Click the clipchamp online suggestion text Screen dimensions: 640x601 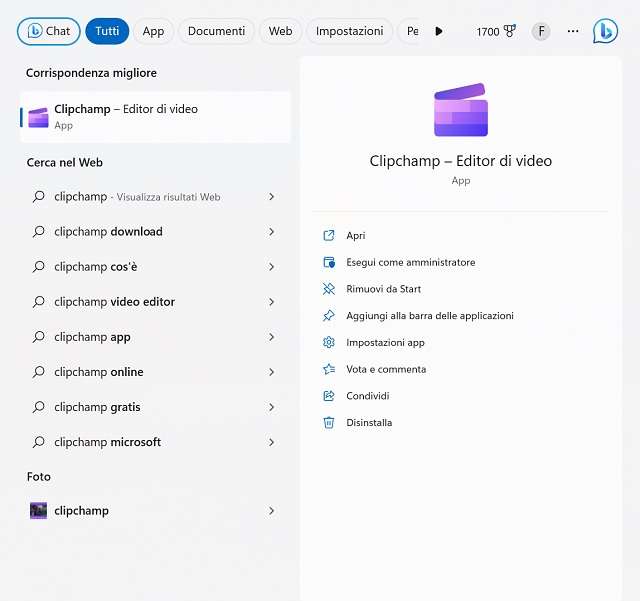click(99, 372)
